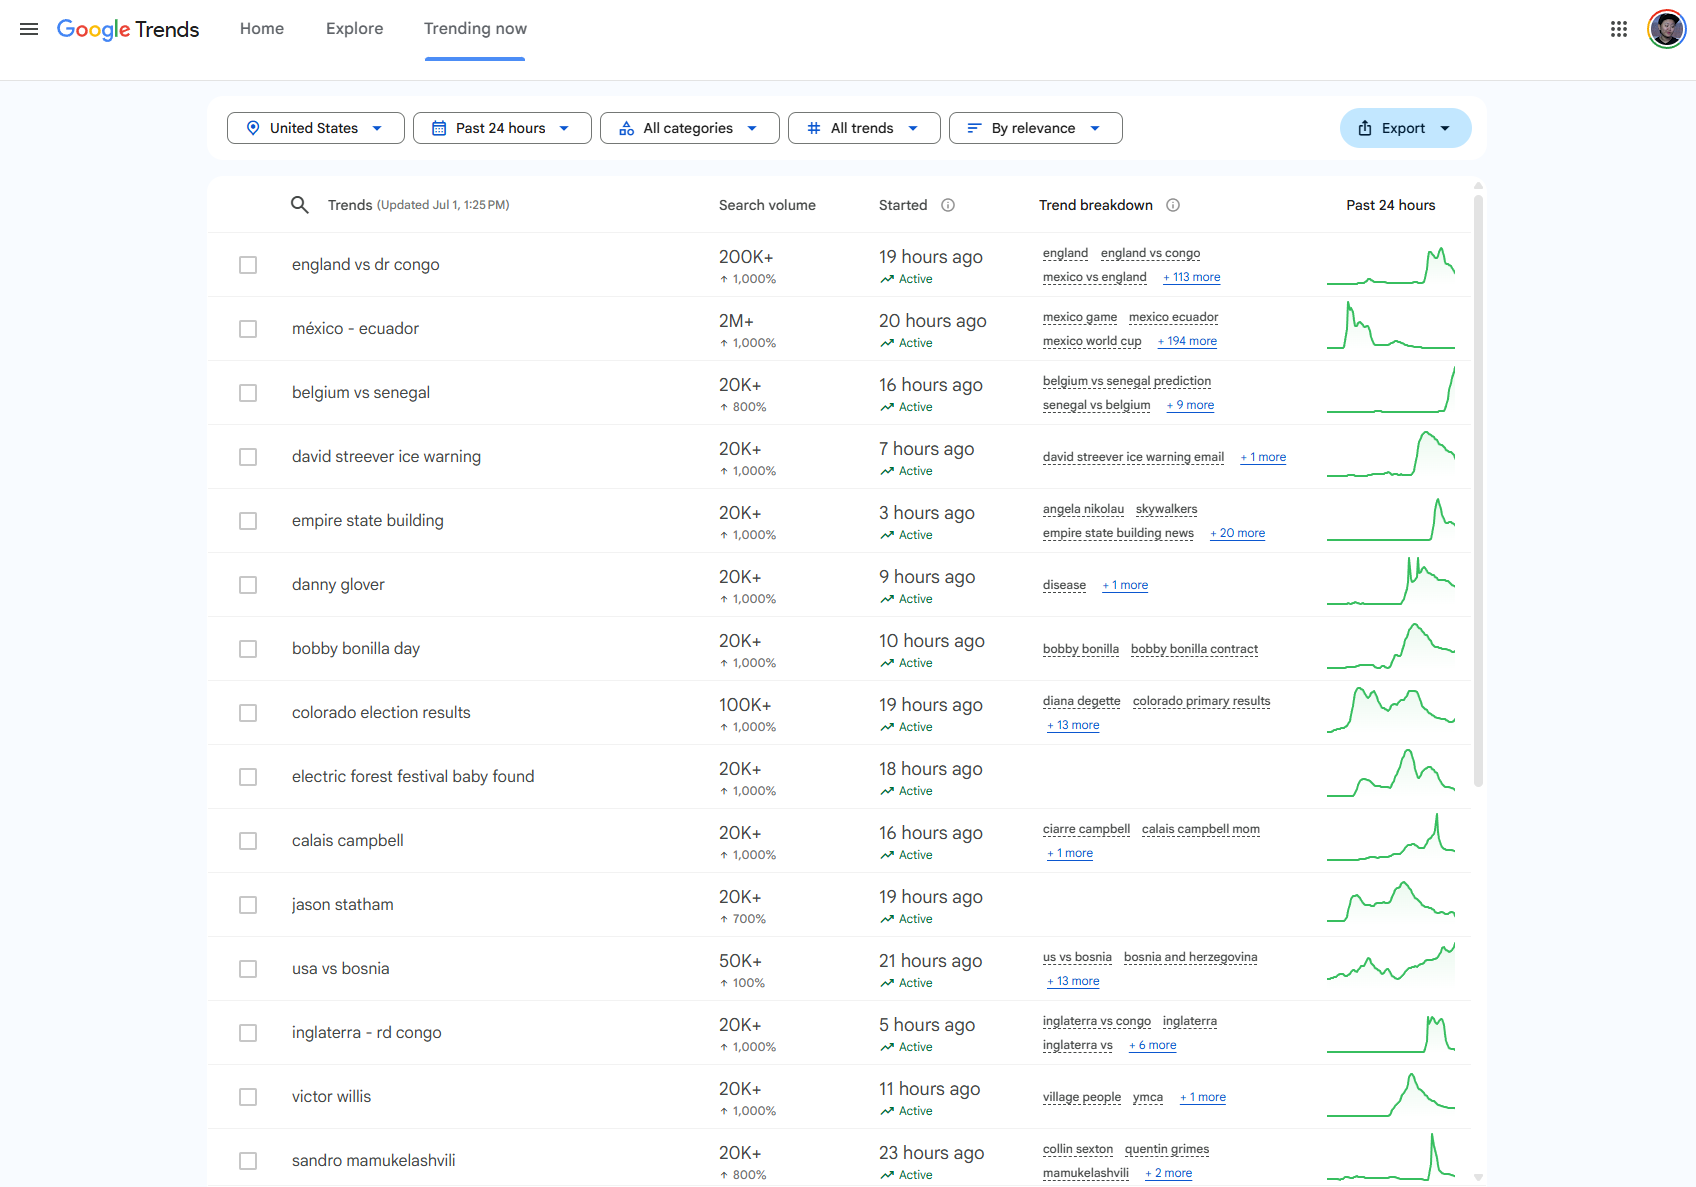Open the 'mexico world cup' breakdown link
The width and height of the screenshot is (1696, 1187).
coord(1092,341)
